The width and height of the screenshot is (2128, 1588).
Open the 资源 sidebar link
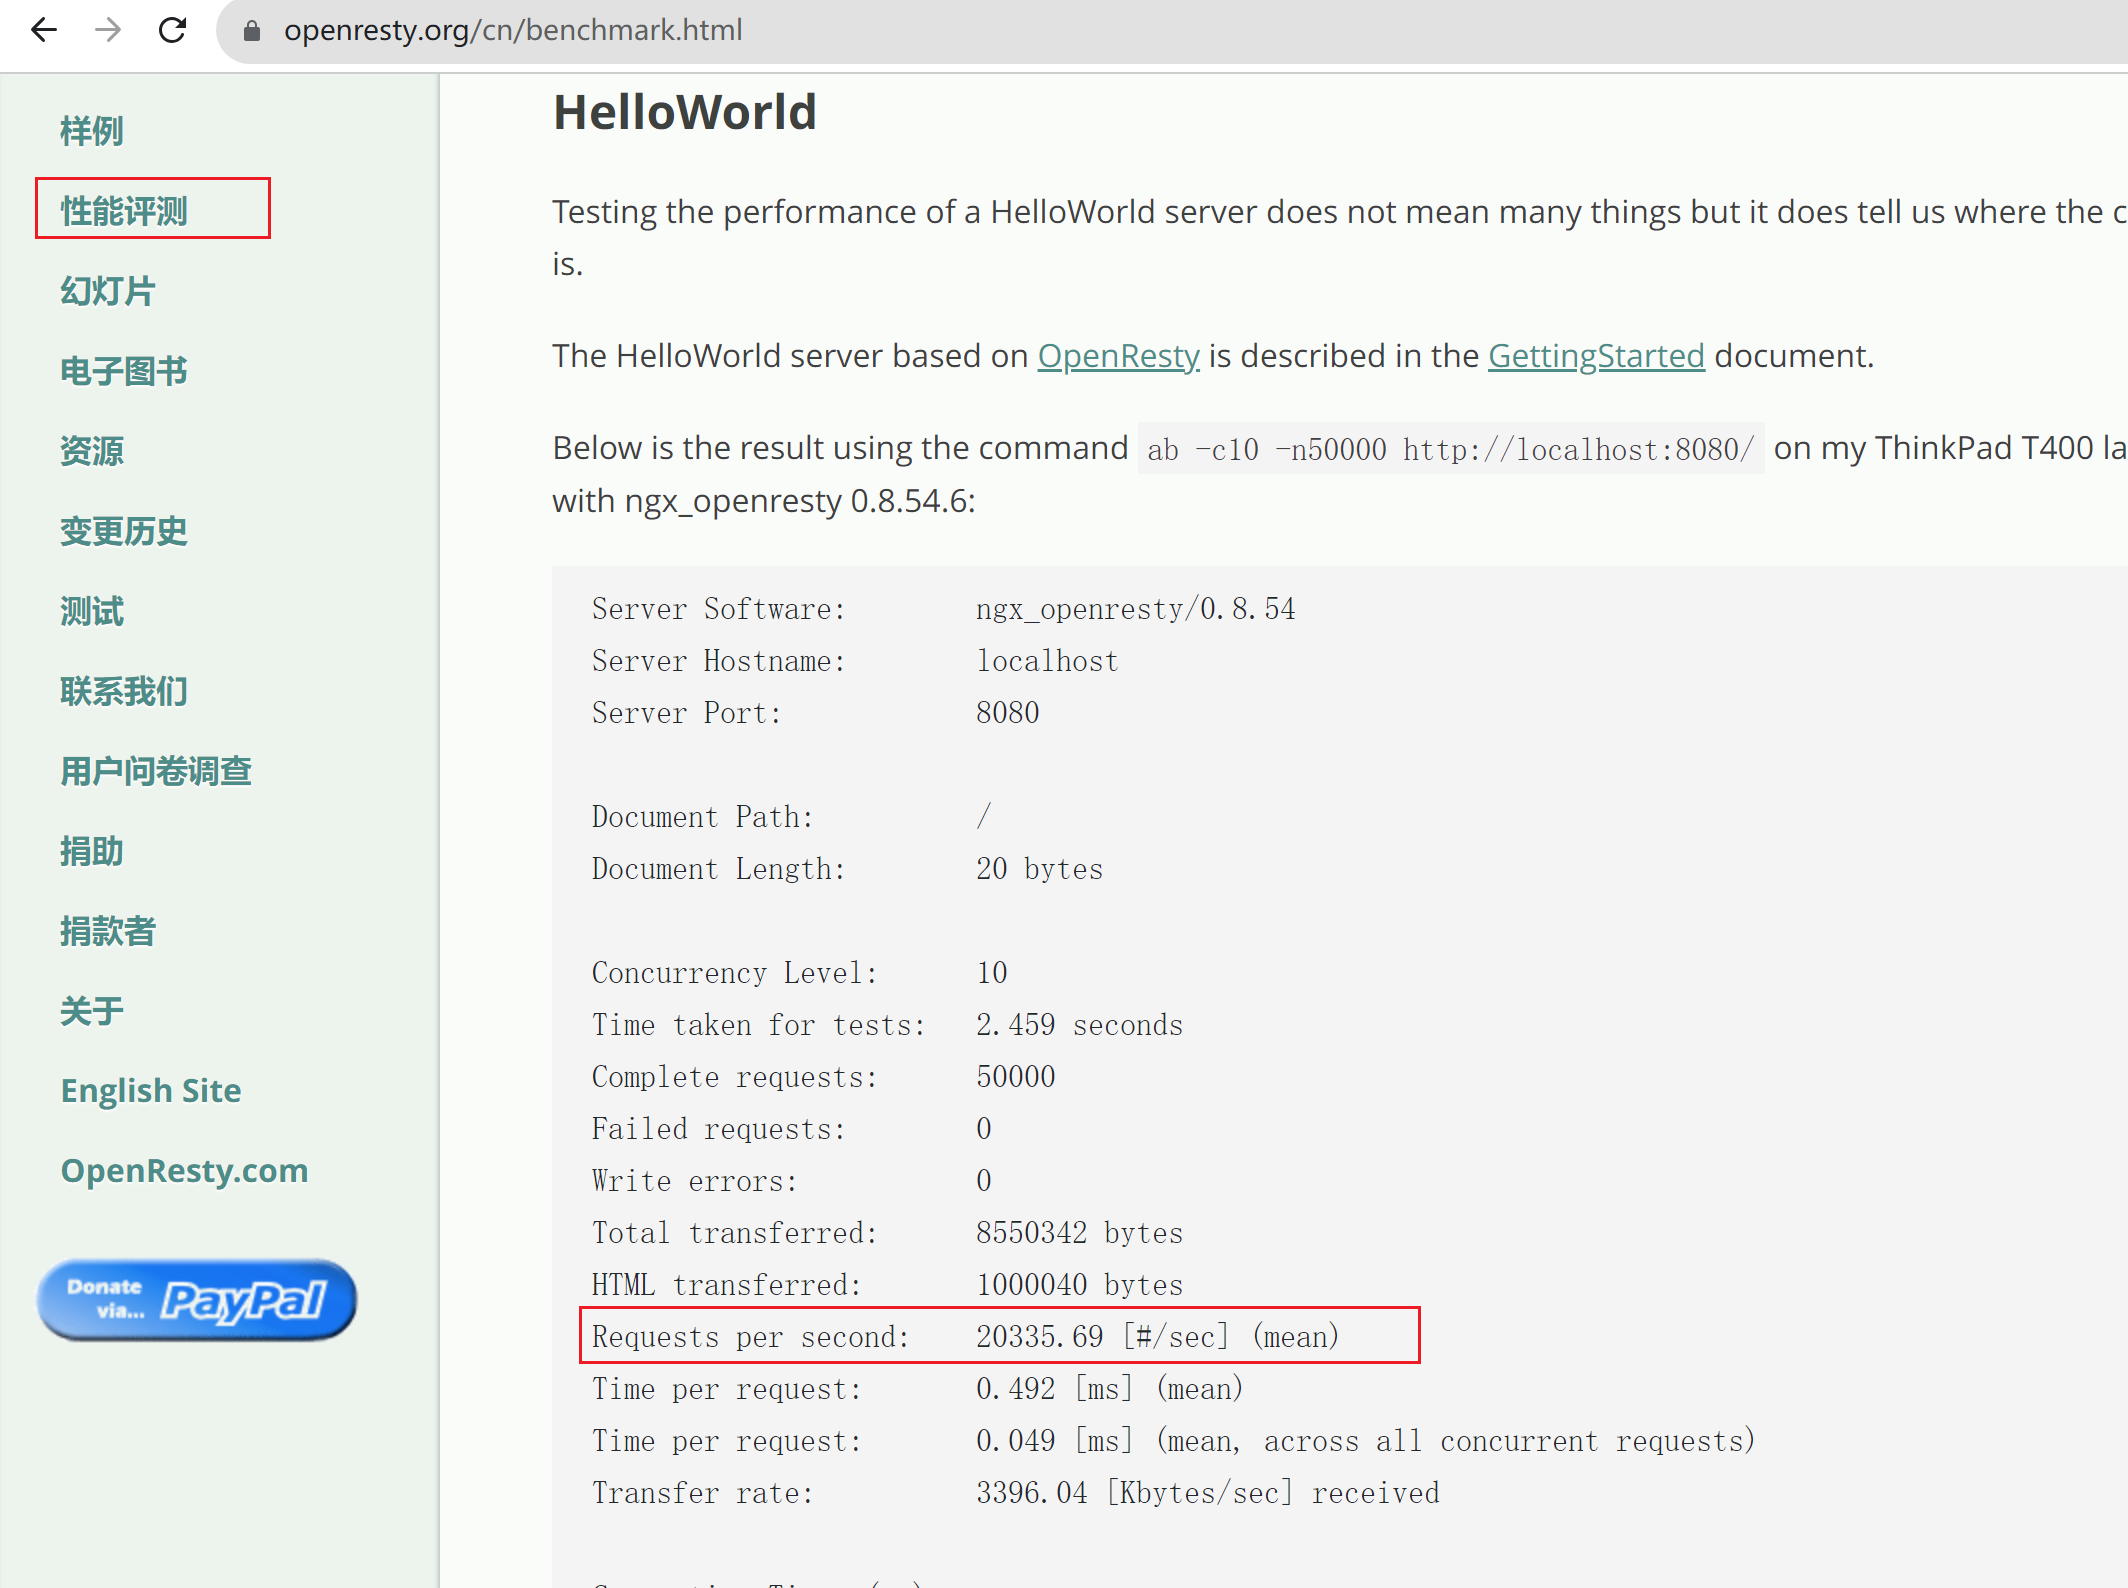[x=92, y=451]
